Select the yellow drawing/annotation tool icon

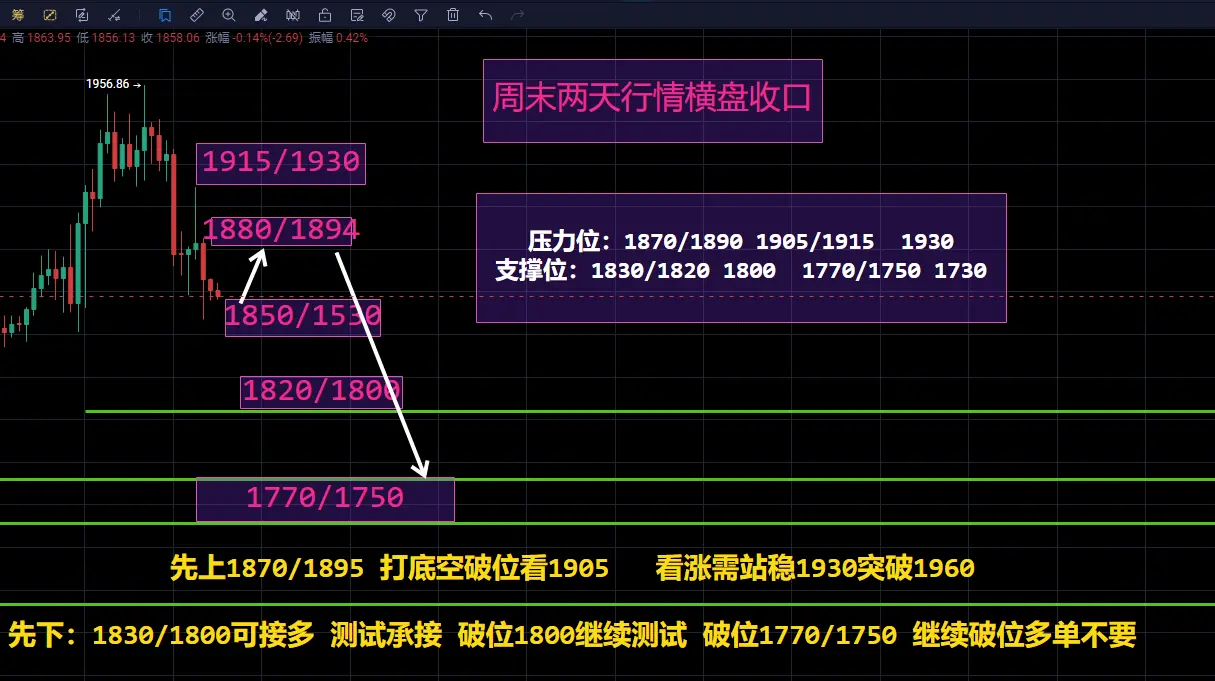point(50,15)
